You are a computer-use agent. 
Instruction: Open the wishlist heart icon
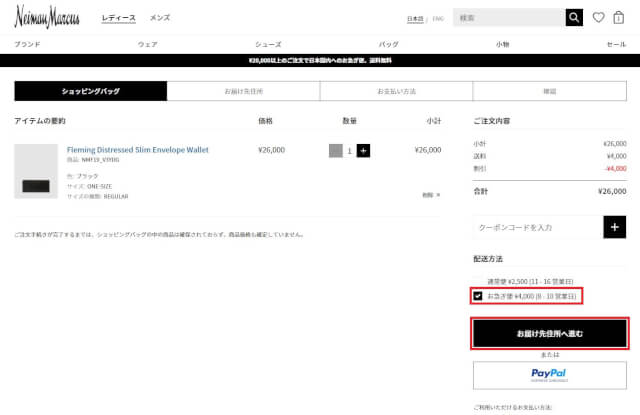[x=598, y=18]
